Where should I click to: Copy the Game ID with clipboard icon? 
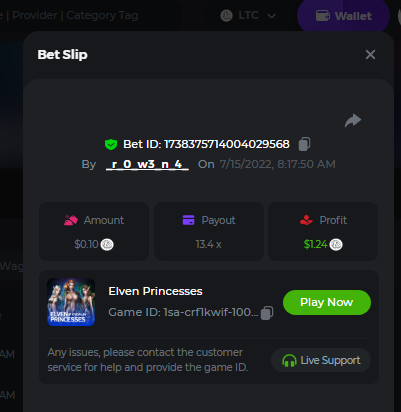pos(267,313)
